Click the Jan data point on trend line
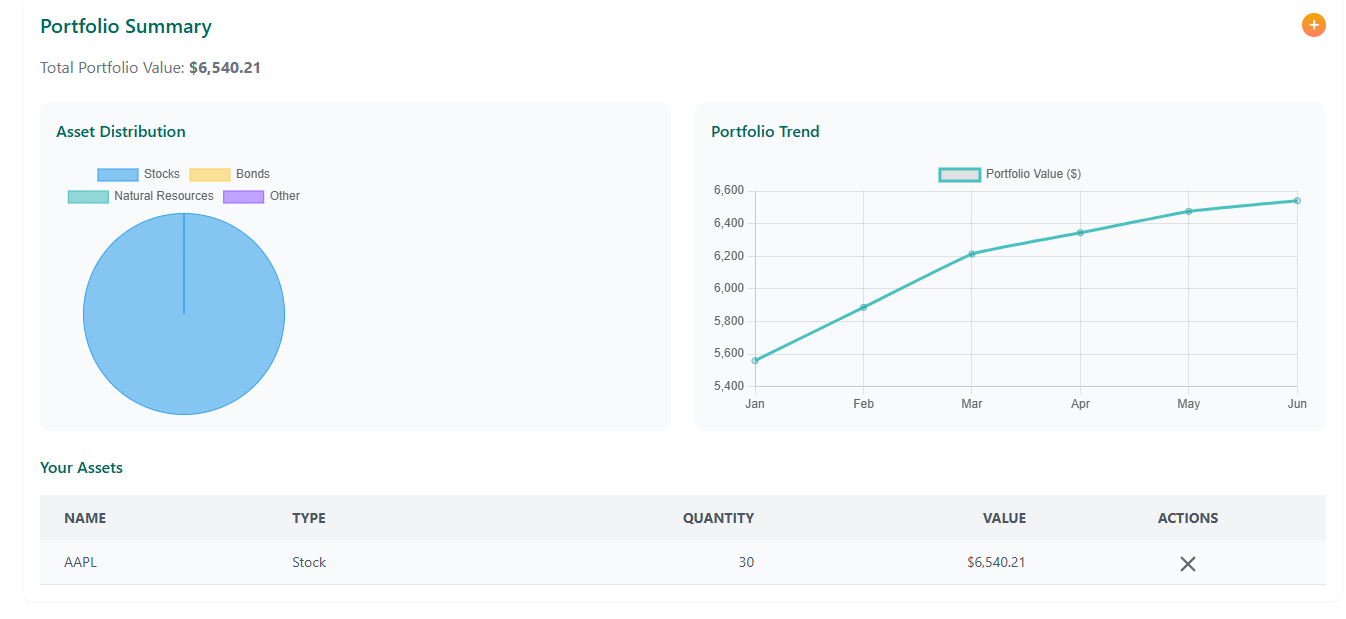Screen dimensions: 1346x619 pyautogui.click(x=755, y=360)
